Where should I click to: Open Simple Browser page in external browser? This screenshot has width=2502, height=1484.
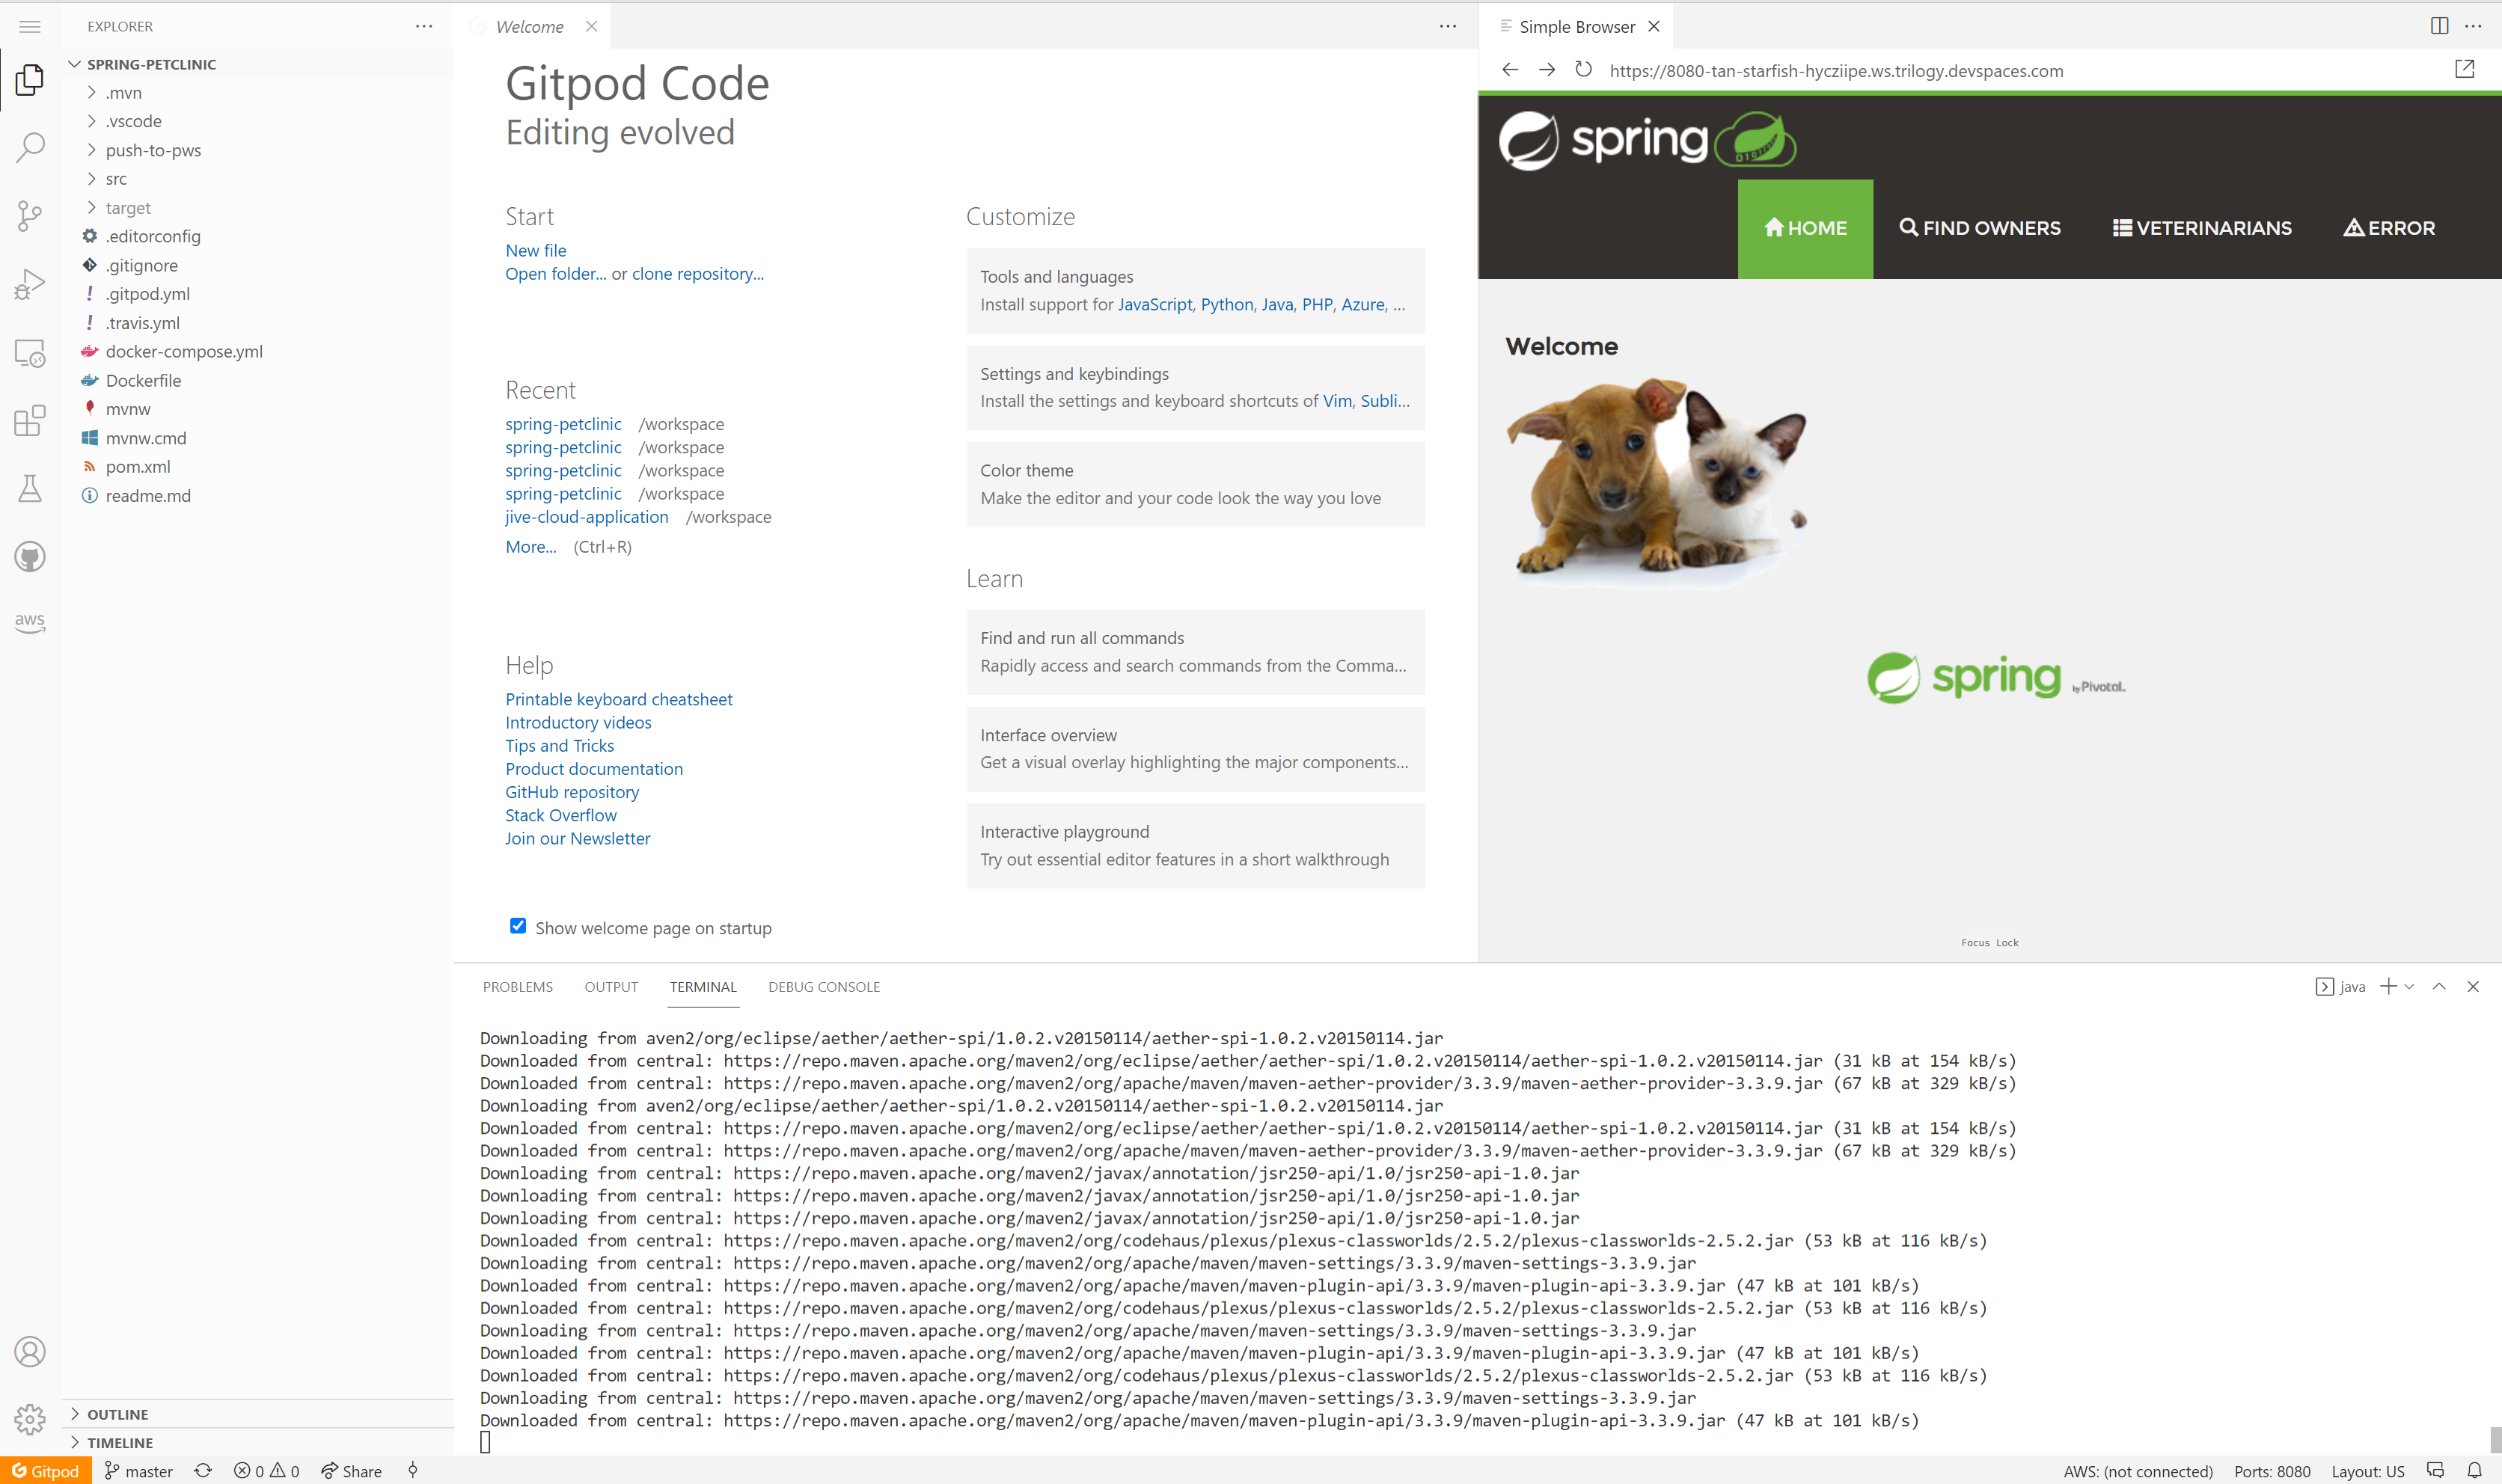pyautogui.click(x=2464, y=69)
